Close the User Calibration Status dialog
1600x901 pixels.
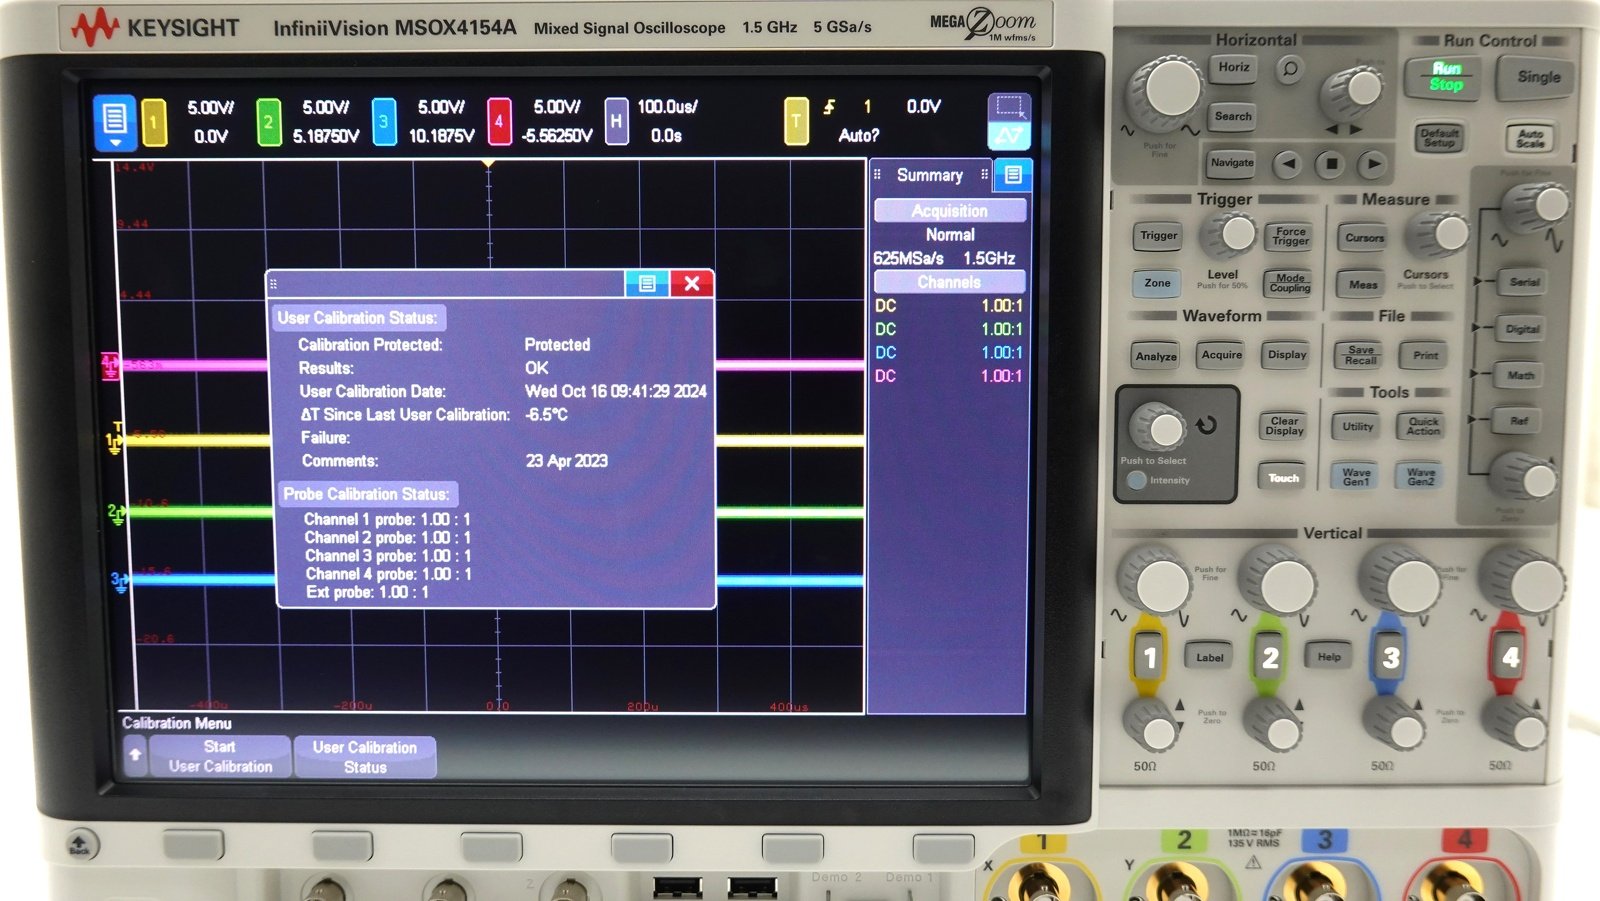click(x=692, y=284)
